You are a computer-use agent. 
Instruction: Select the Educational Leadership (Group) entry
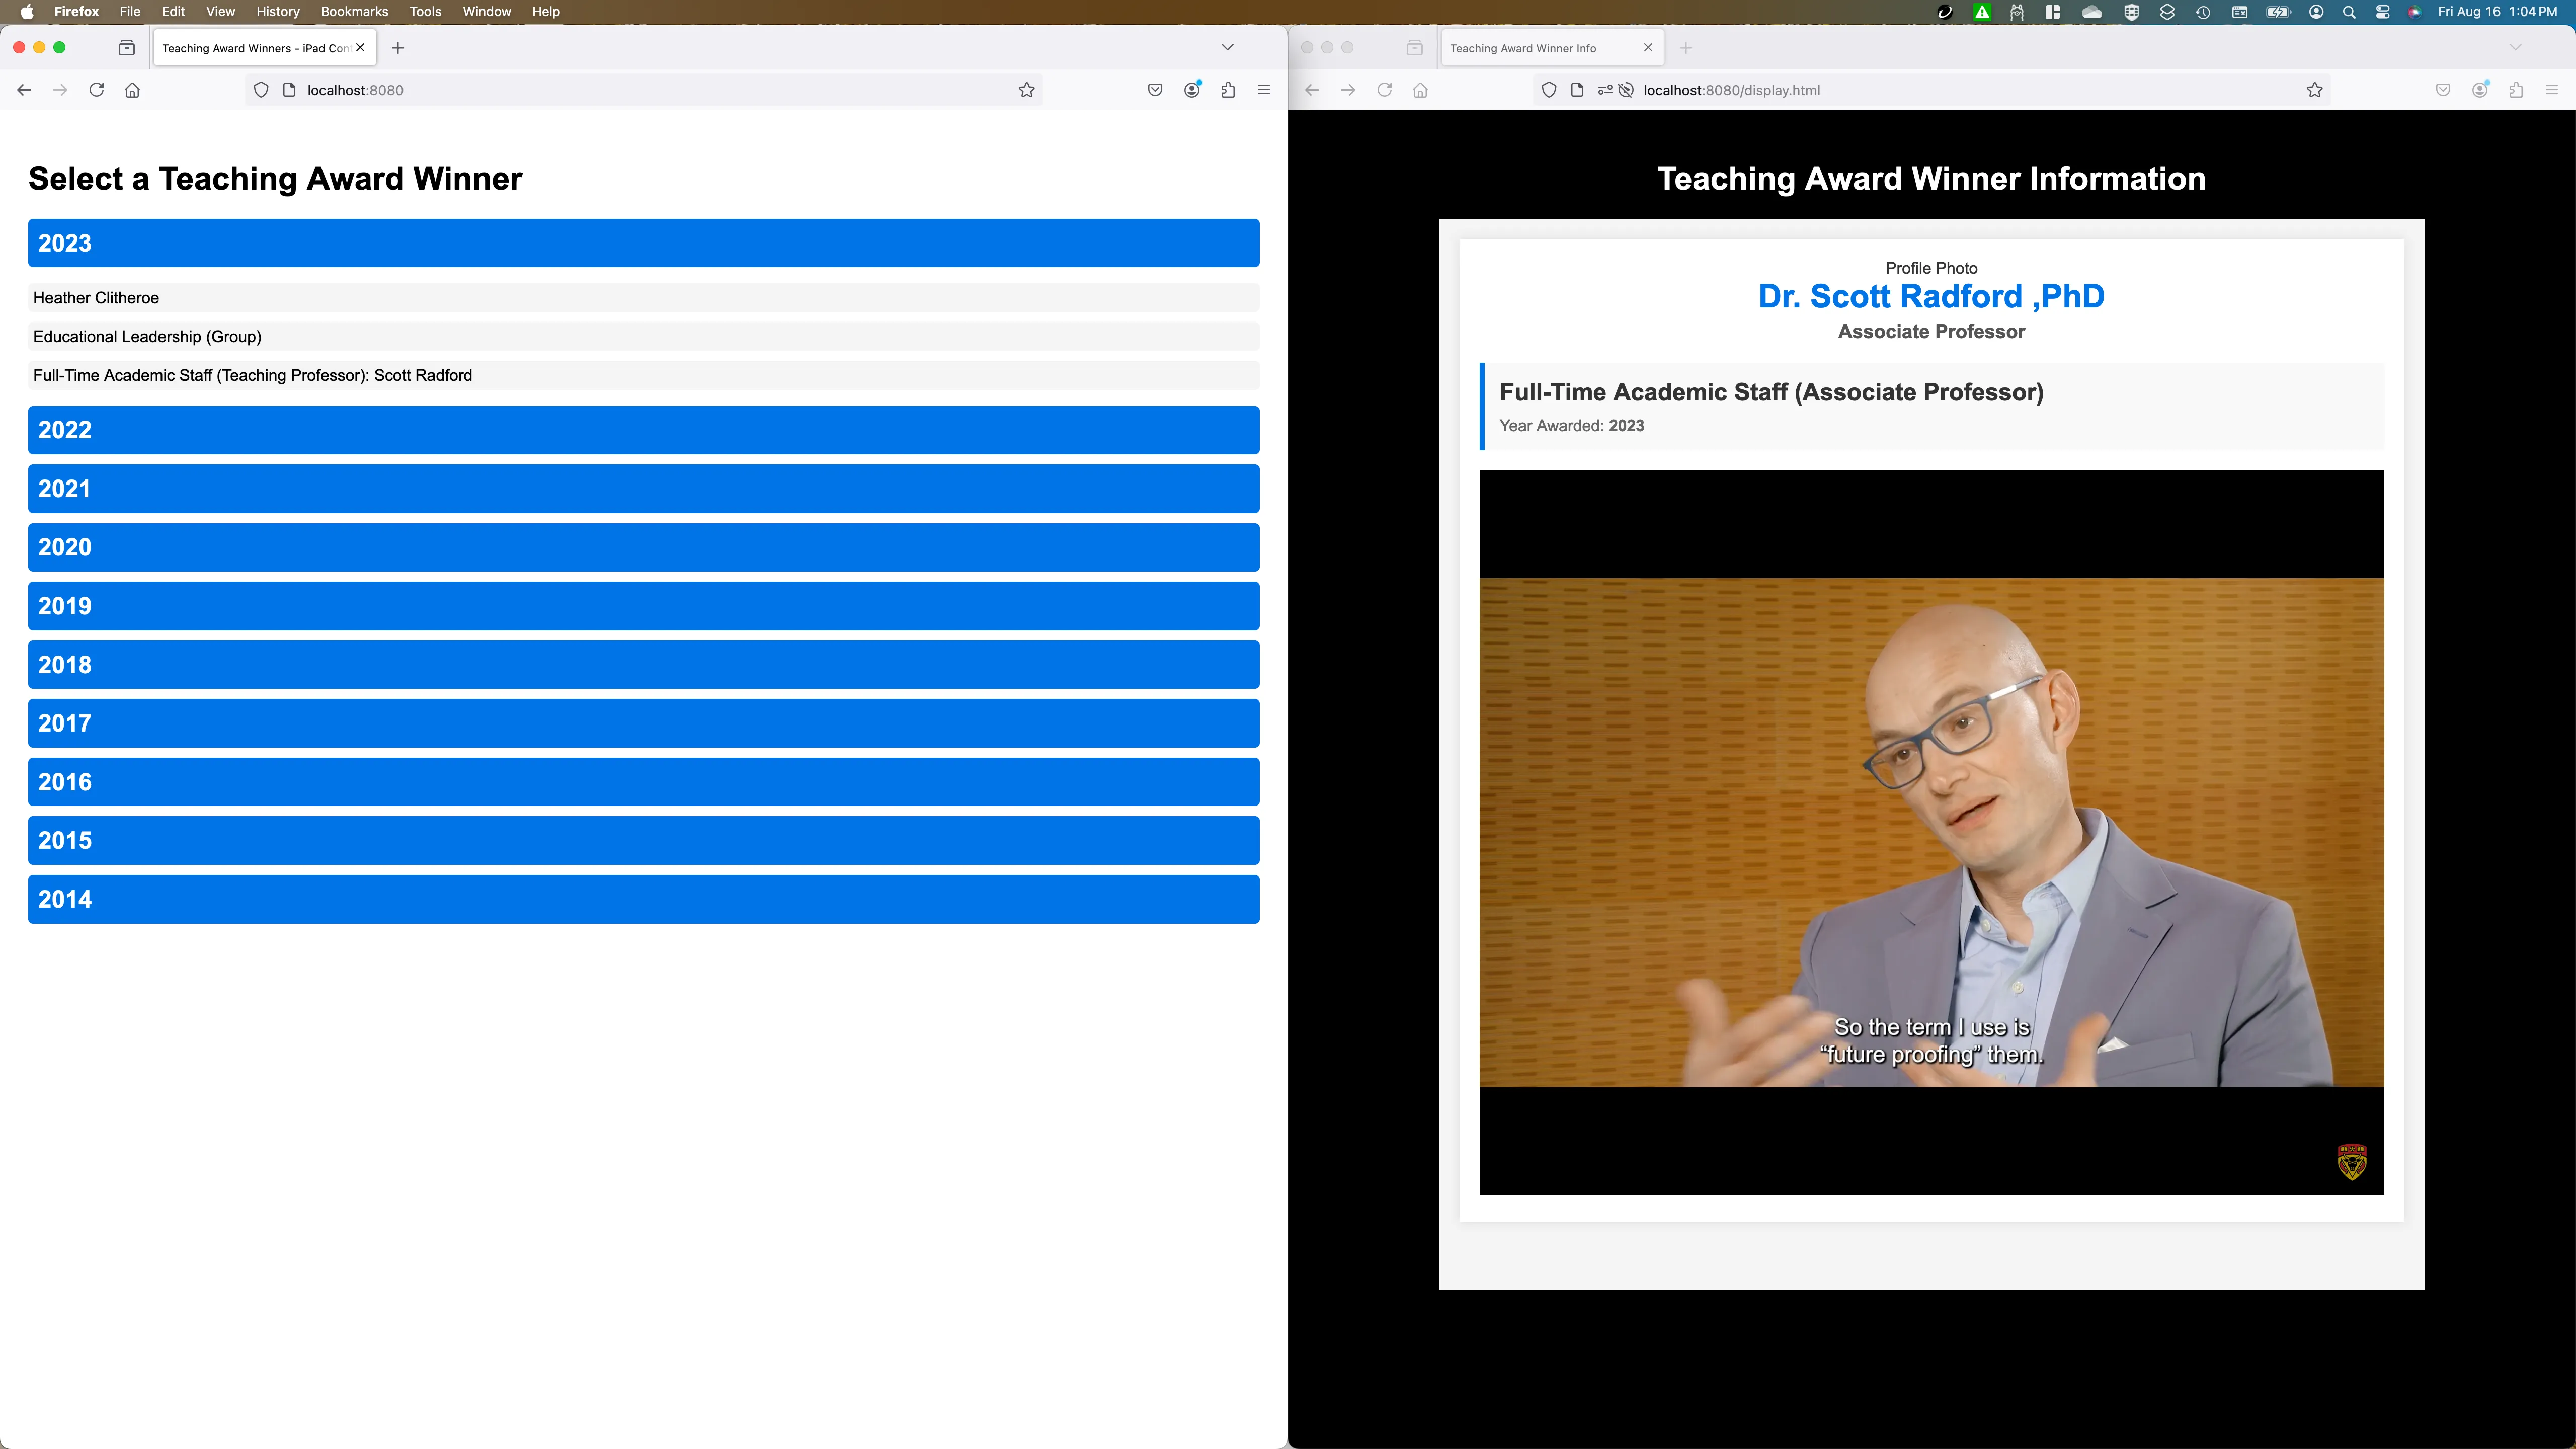147,337
